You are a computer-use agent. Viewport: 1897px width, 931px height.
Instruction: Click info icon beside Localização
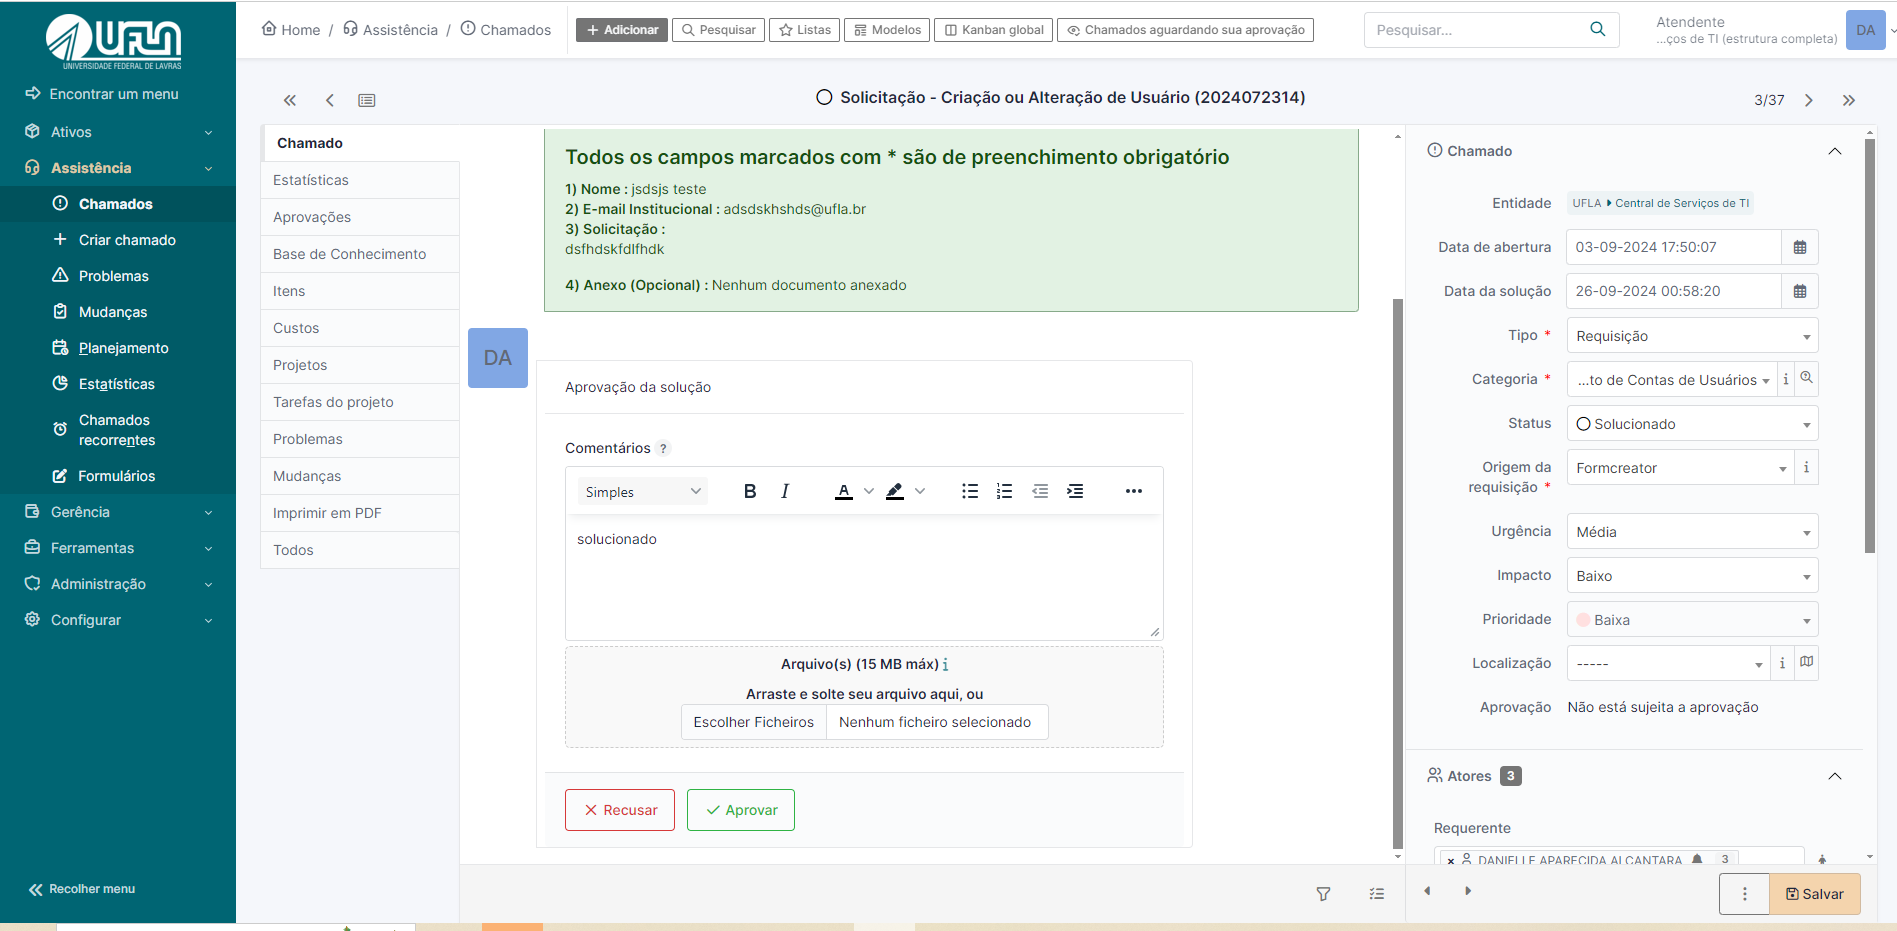click(1782, 663)
